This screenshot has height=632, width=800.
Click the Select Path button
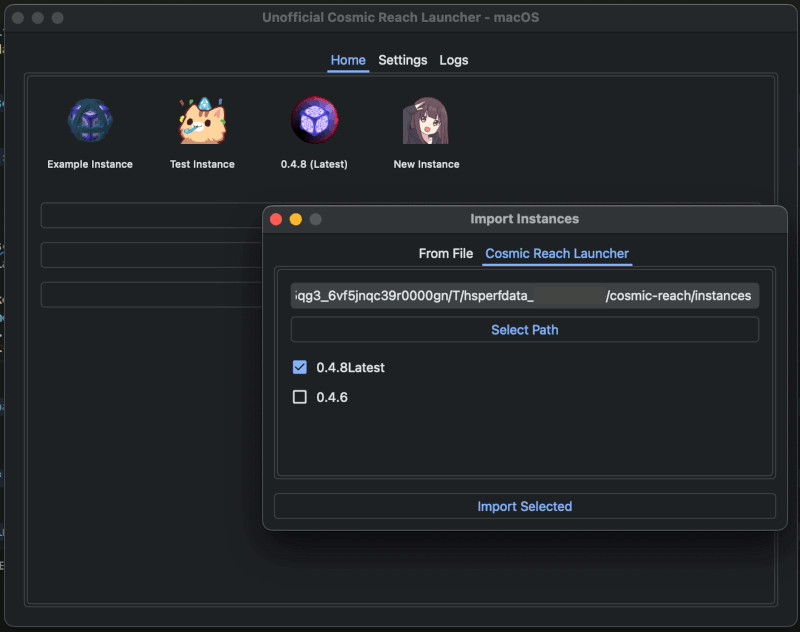tap(524, 329)
